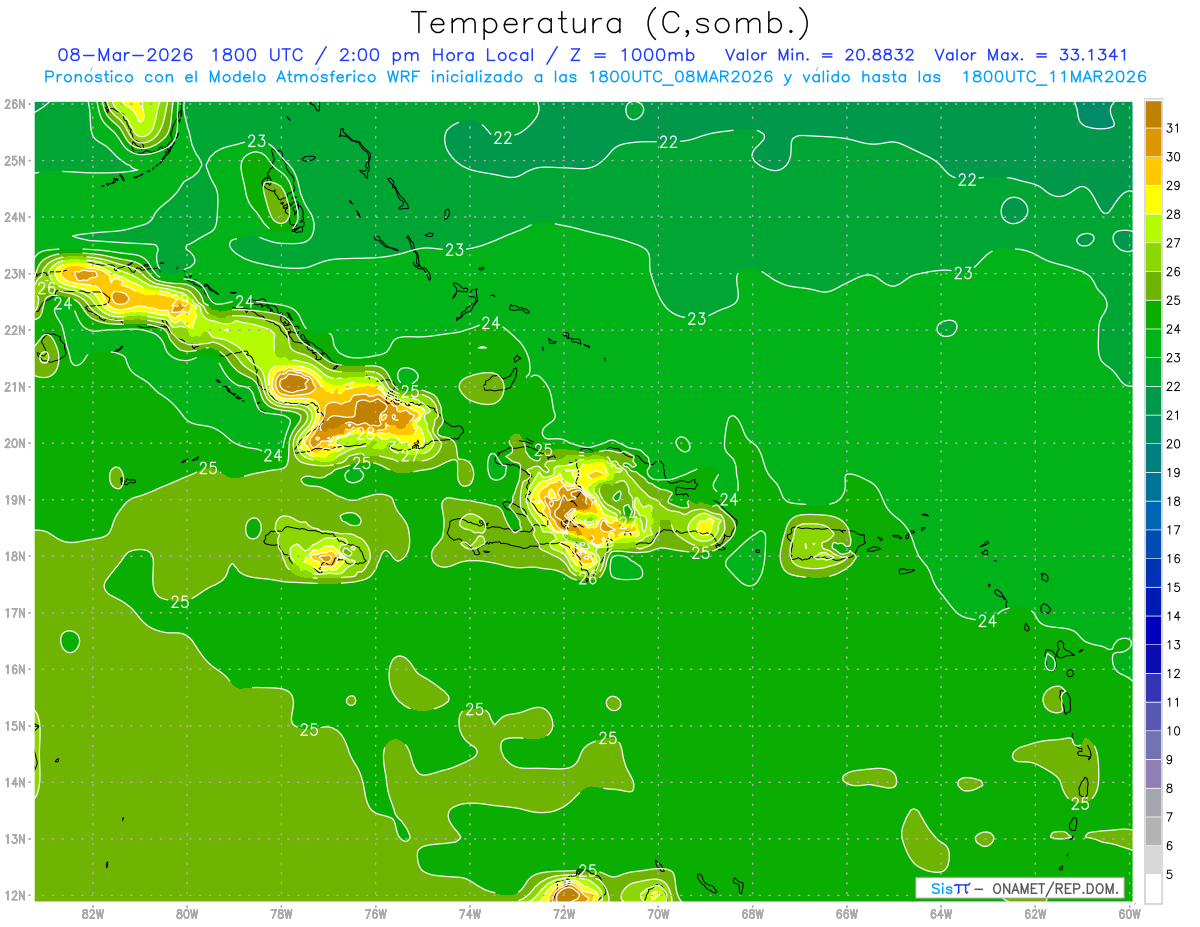Viewport: 1200px width, 927px height.
Task: Pick the yellow swatch between legend values 28 and 29
Action: 1153,200
